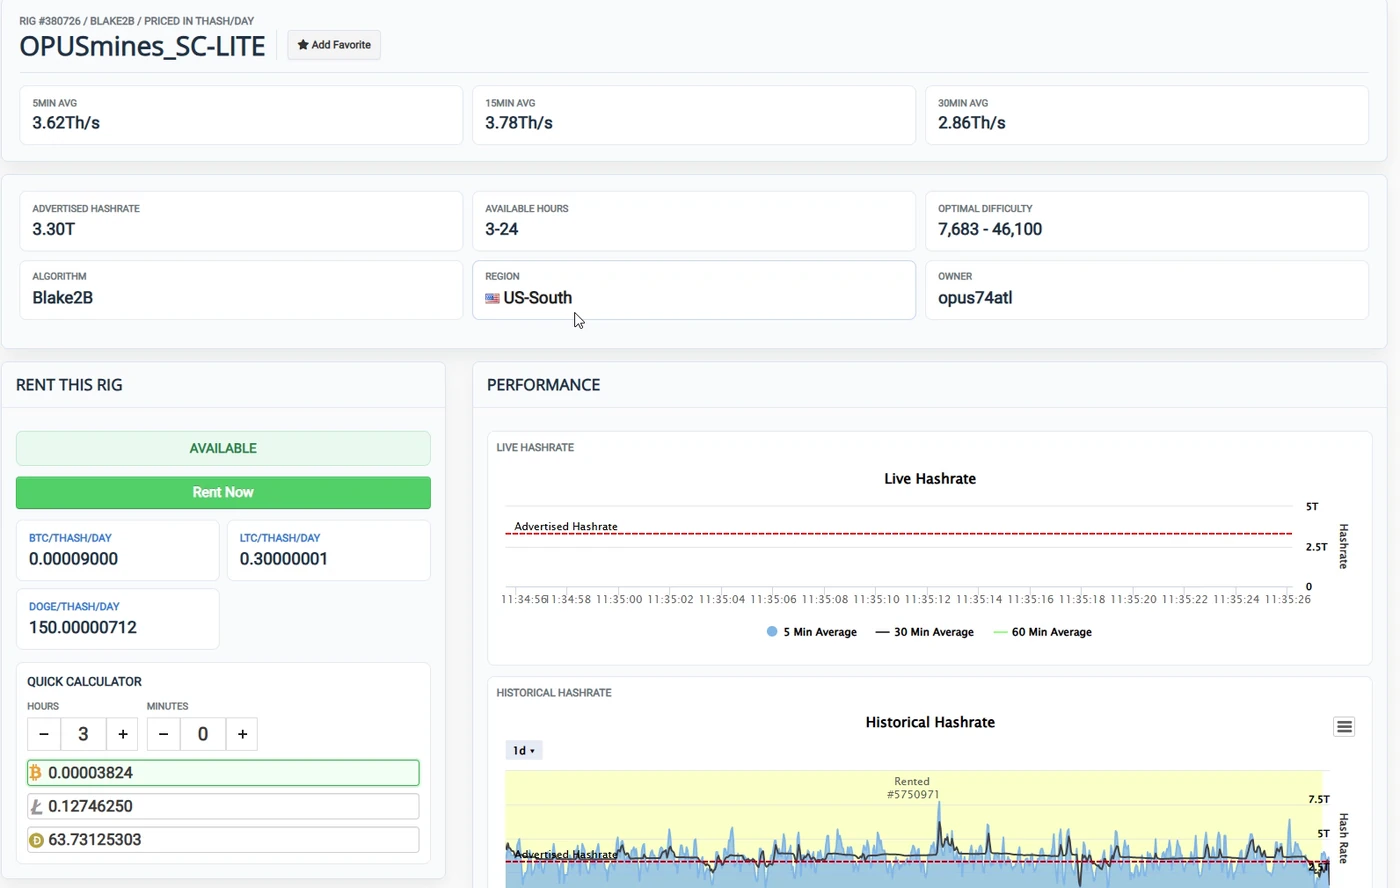This screenshot has height=888, width=1400.
Task: Click the Historical Hashrate chart title
Action: (x=930, y=722)
